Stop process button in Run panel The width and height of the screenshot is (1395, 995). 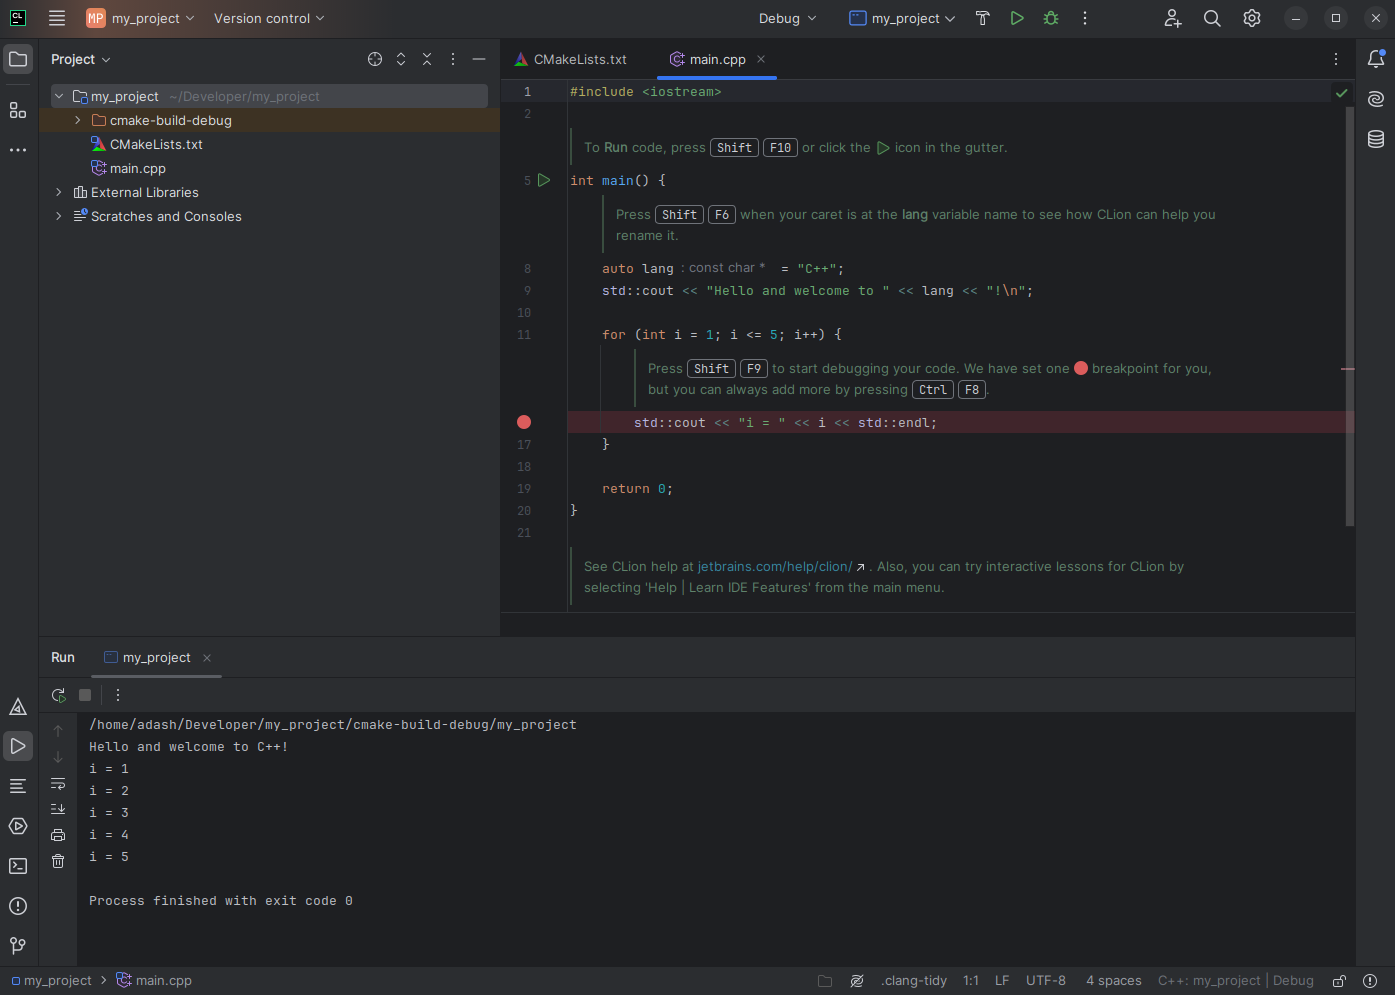coord(85,695)
